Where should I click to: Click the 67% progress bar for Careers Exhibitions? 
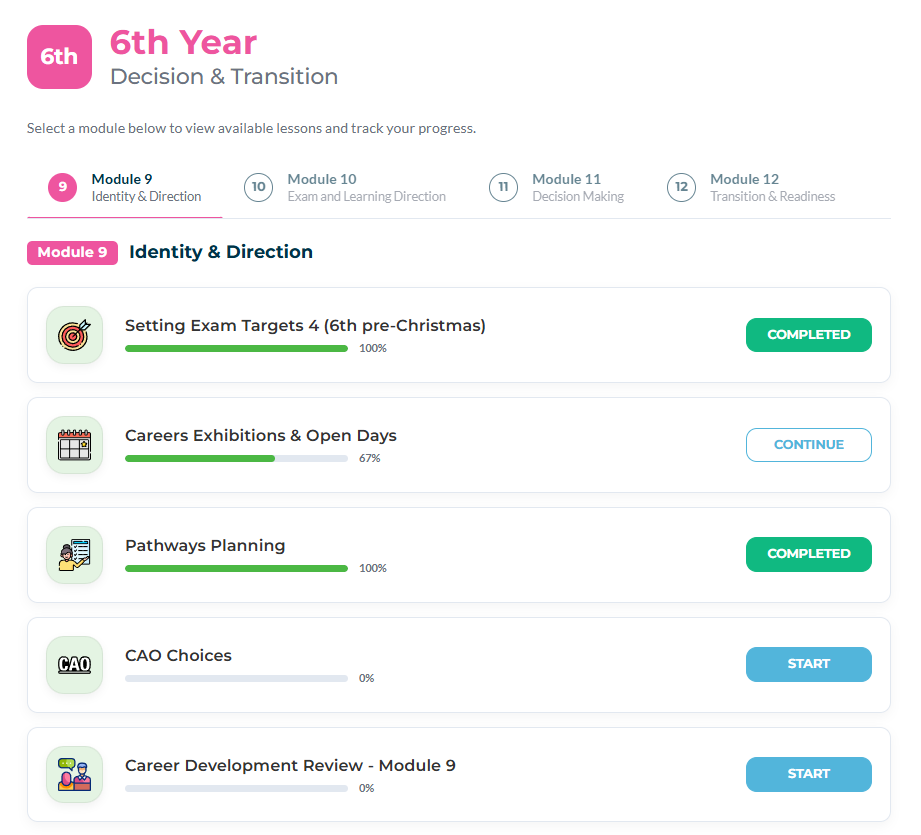(236, 459)
